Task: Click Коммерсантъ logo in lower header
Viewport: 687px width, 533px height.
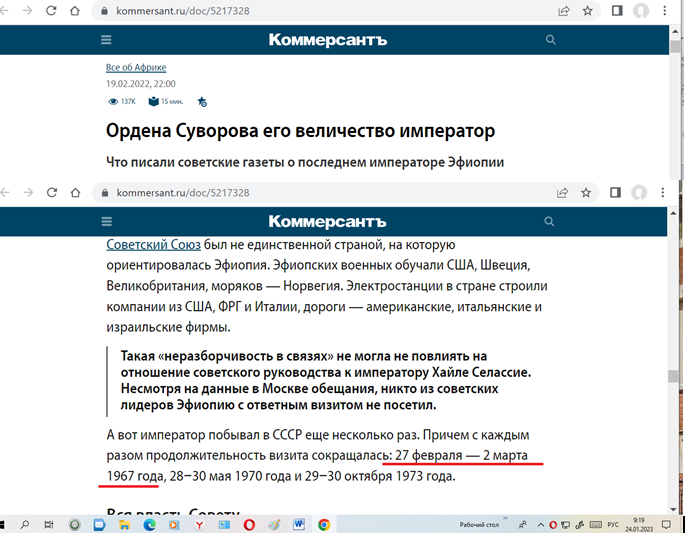Action: coord(327,222)
